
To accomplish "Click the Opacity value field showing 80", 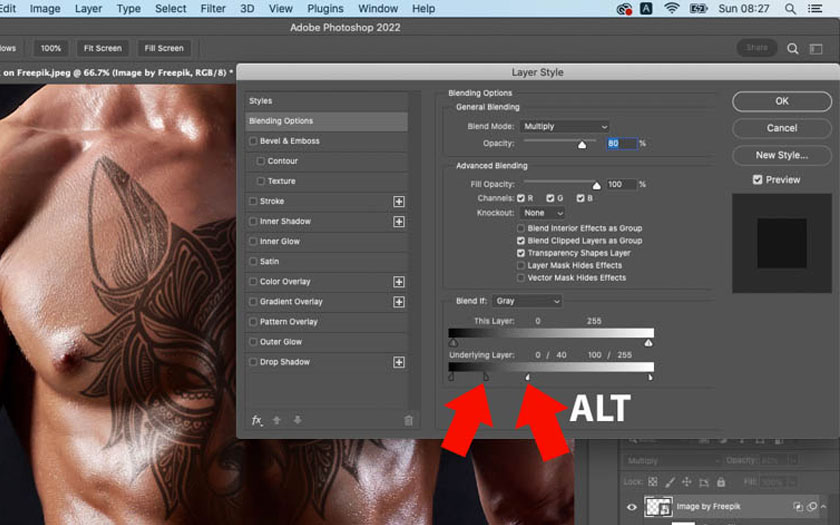I will pyautogui.click(x=621, y=144).
